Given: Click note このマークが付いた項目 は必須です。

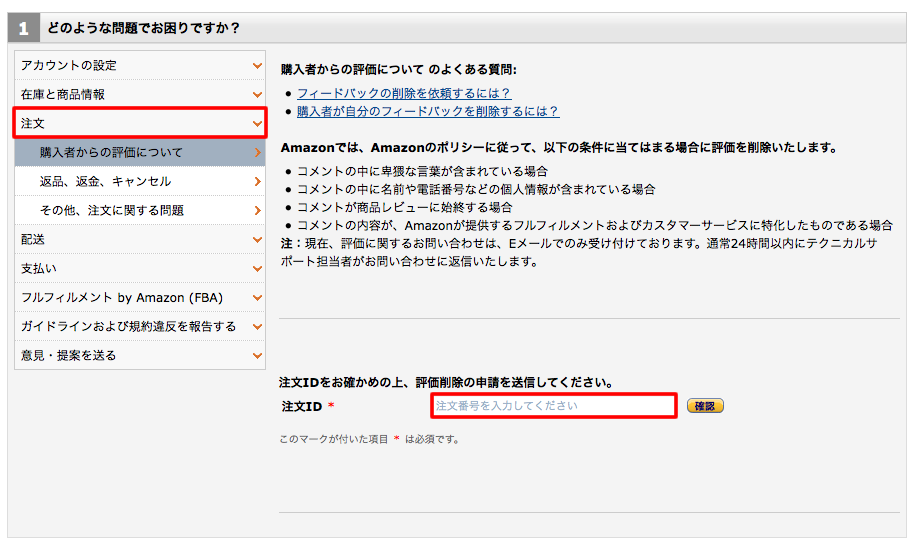Looking at the screenshot, I should point(370,439).
